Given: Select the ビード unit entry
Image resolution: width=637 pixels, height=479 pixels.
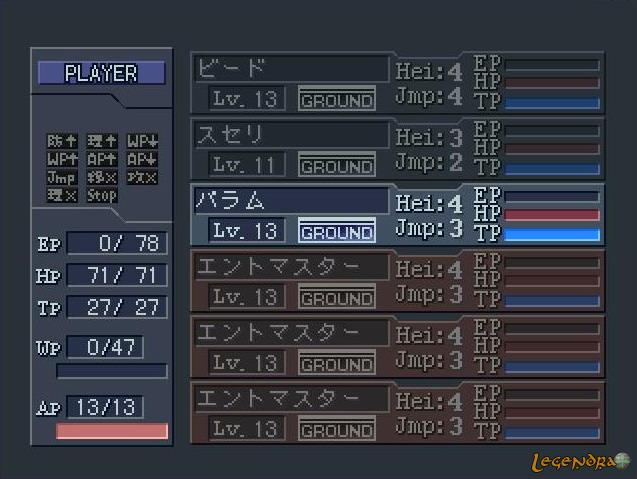Looking at the screenshot, I should 290,68.
